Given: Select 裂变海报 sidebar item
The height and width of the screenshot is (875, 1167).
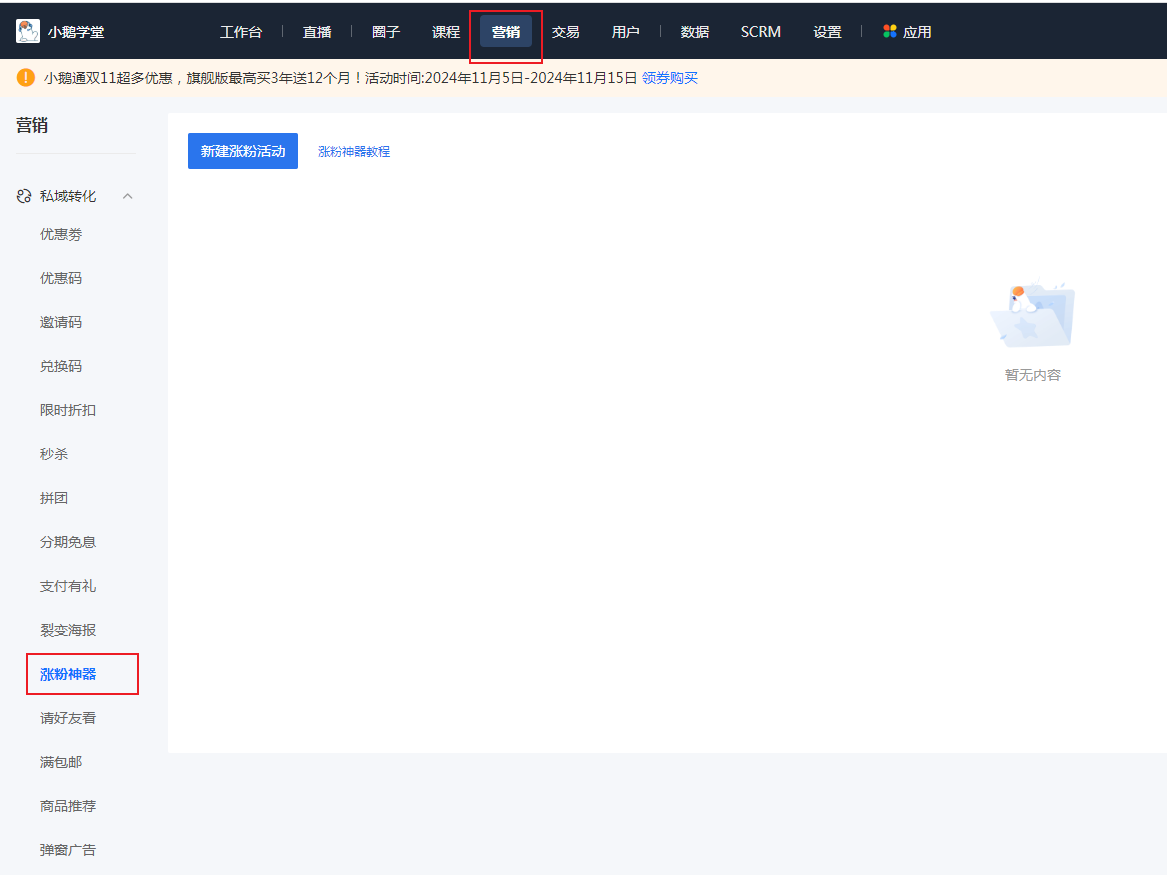Looking at the screenshot, I should point(68,630).
